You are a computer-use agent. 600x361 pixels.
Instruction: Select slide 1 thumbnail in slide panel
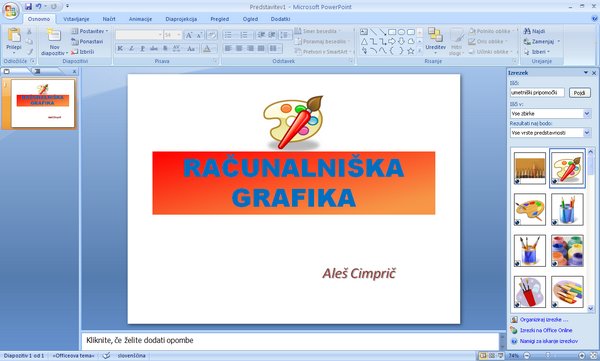(x=43, y=103)
